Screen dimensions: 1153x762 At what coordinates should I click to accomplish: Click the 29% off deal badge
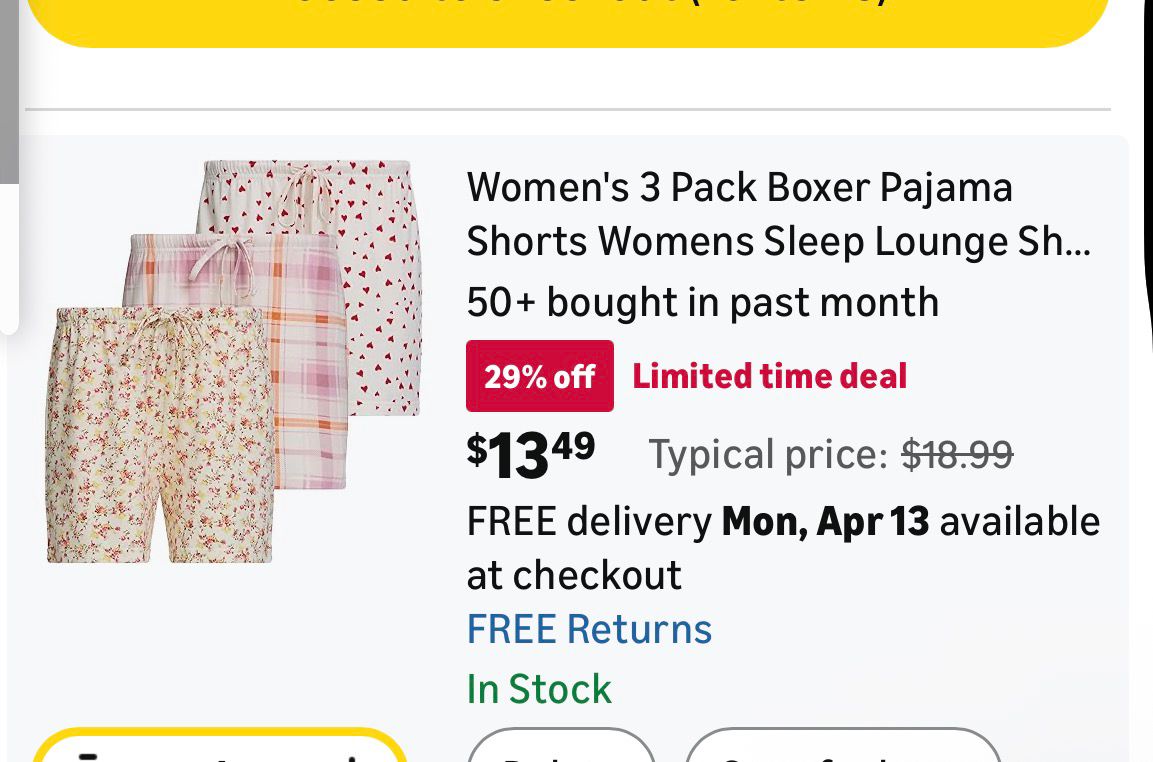click(540, 376)
